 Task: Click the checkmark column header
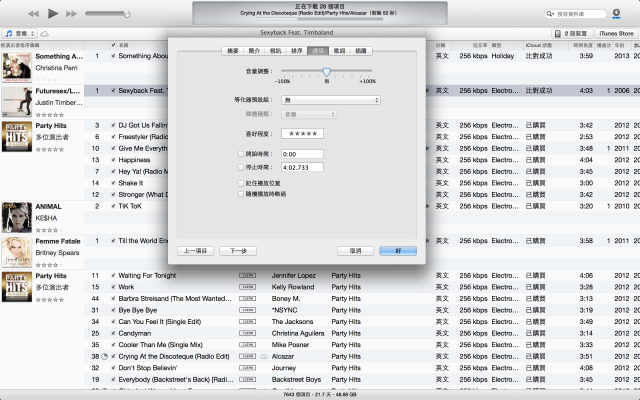tap(113, 45)
